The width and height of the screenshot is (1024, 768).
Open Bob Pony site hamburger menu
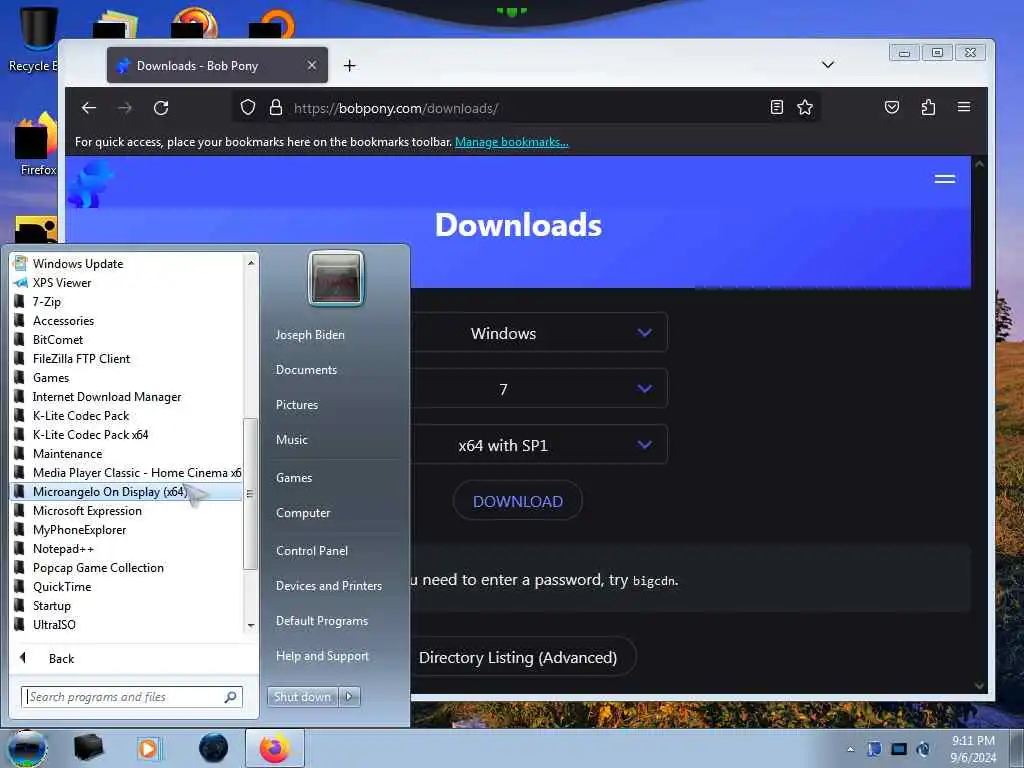(x=944, y=179)
